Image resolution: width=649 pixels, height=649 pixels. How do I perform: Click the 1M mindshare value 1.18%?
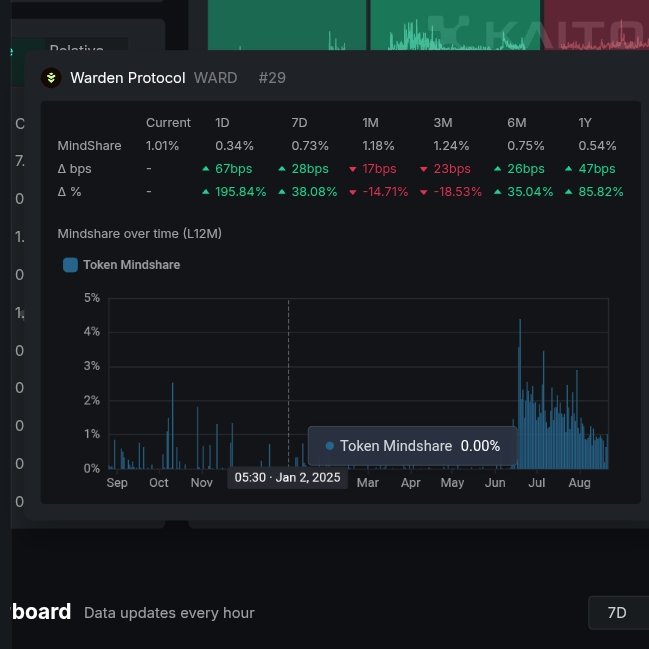pyautogui.click(x=378, y=146)
